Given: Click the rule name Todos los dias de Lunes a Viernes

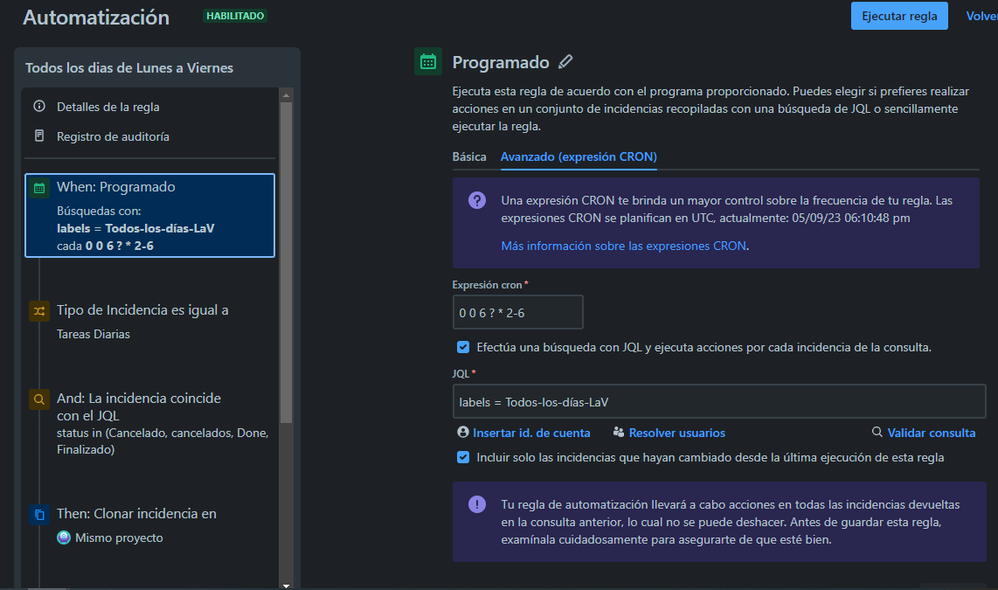Looking at the screenshot, I should point(129,67).
